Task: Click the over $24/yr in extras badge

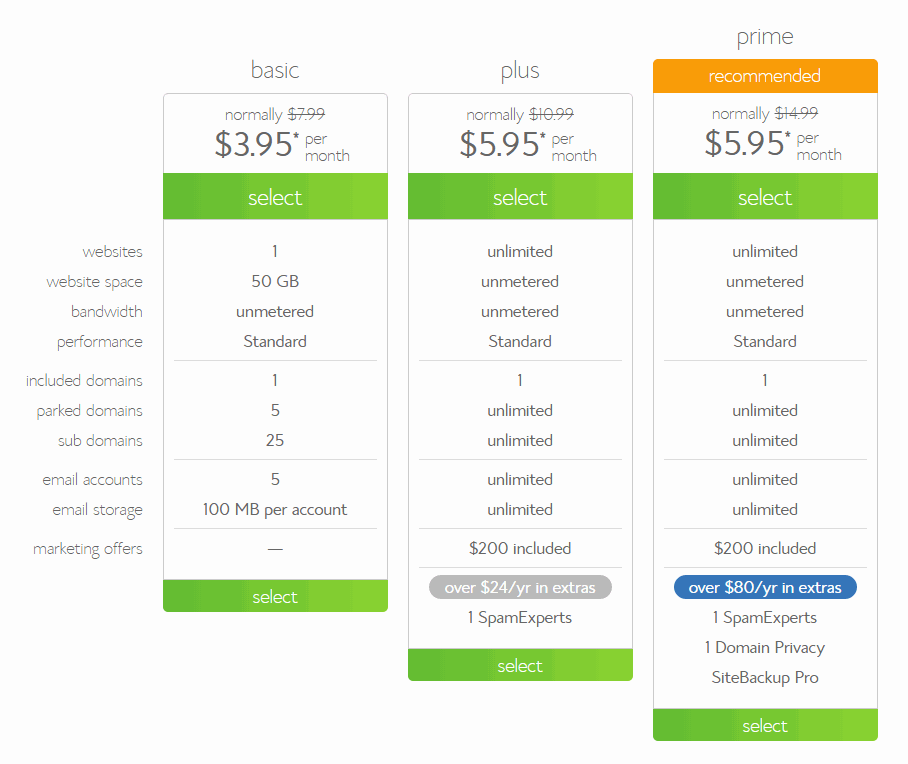Action: [x=520, y=587]
